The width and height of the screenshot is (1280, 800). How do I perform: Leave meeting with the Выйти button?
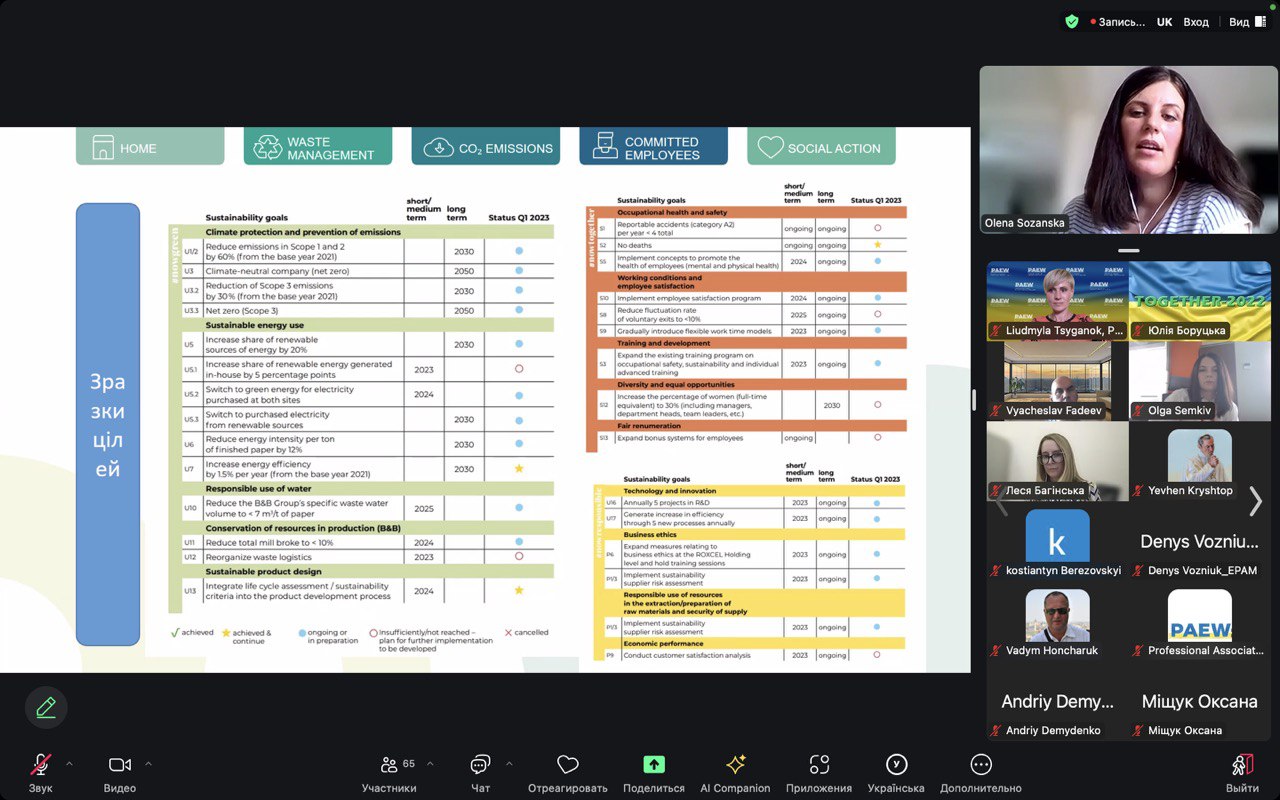(x=1242, y=766)
